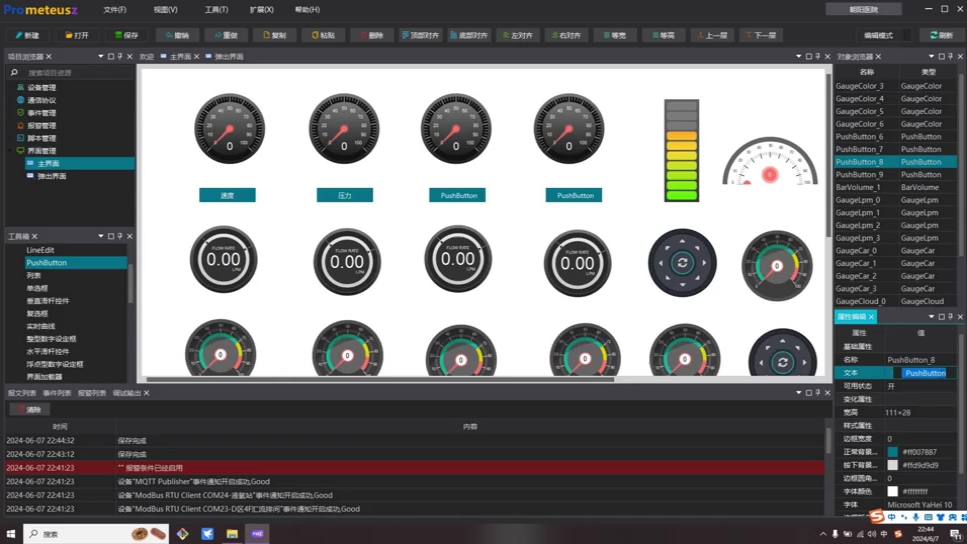Viewport: 967px width, 544px height.
Task: Click the 字体颜色 white color swatch
Action: click(x=892, y=492)
